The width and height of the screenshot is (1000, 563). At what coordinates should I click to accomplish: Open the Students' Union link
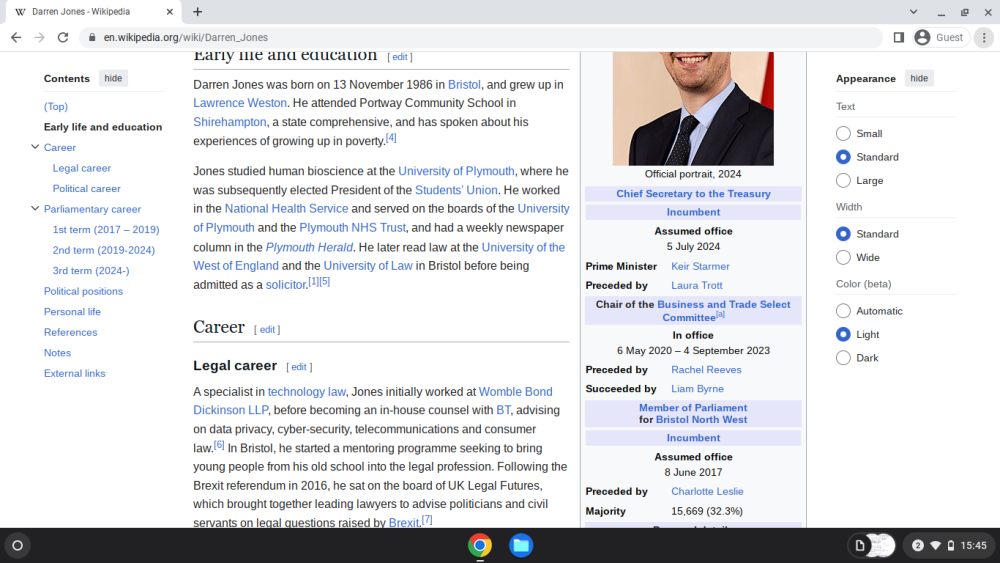(456, 190)
